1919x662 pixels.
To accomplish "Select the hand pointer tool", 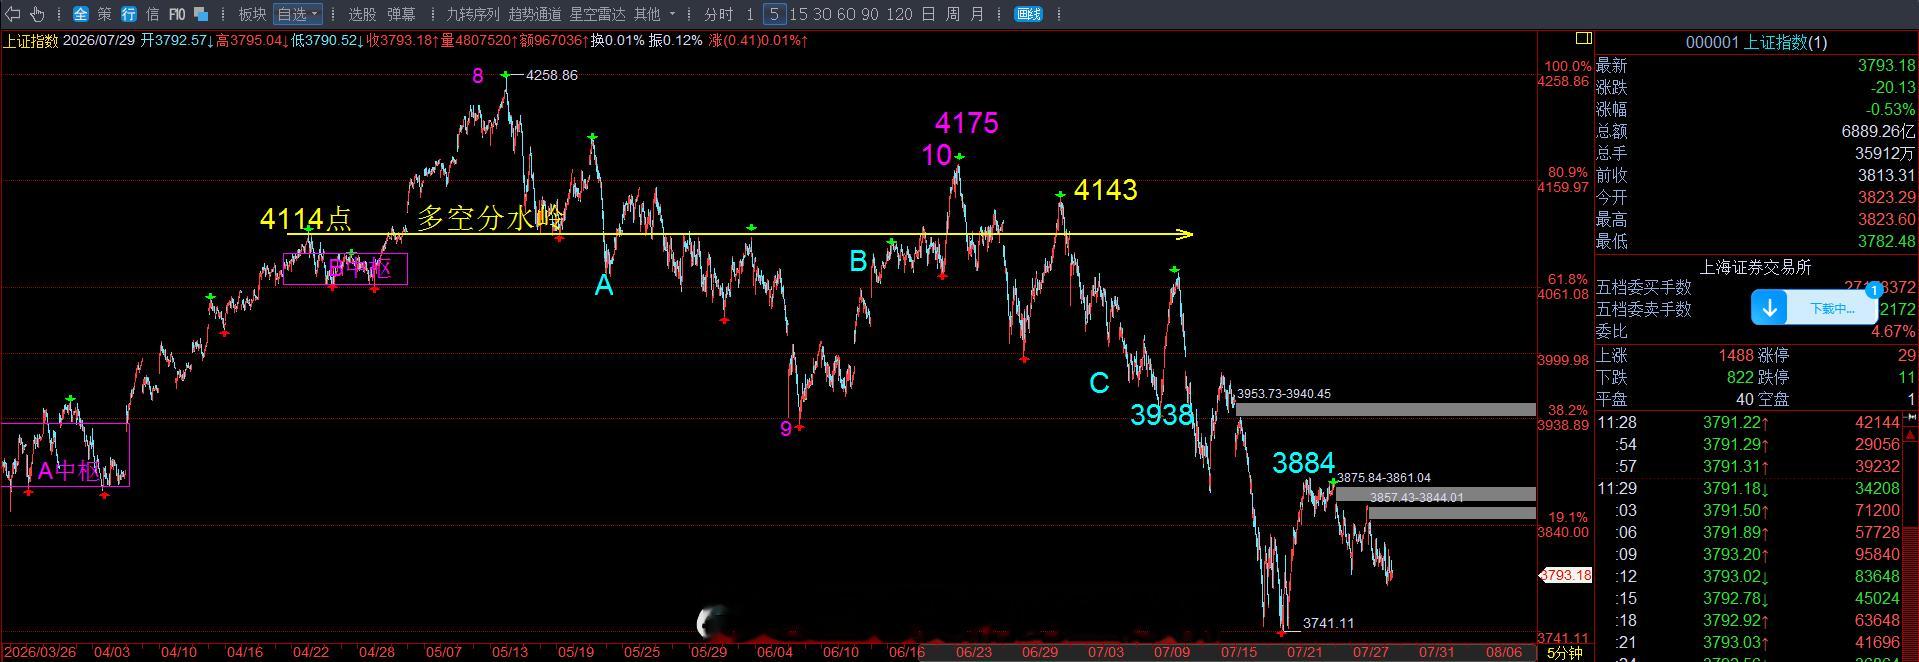I will coord(37,14).
